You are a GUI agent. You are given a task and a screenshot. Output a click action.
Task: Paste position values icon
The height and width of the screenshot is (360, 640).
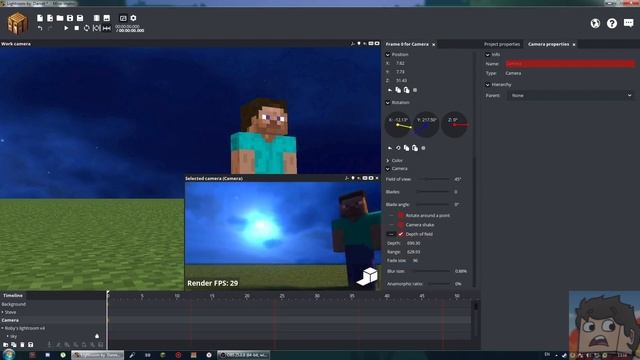click(x=407, y=90)
